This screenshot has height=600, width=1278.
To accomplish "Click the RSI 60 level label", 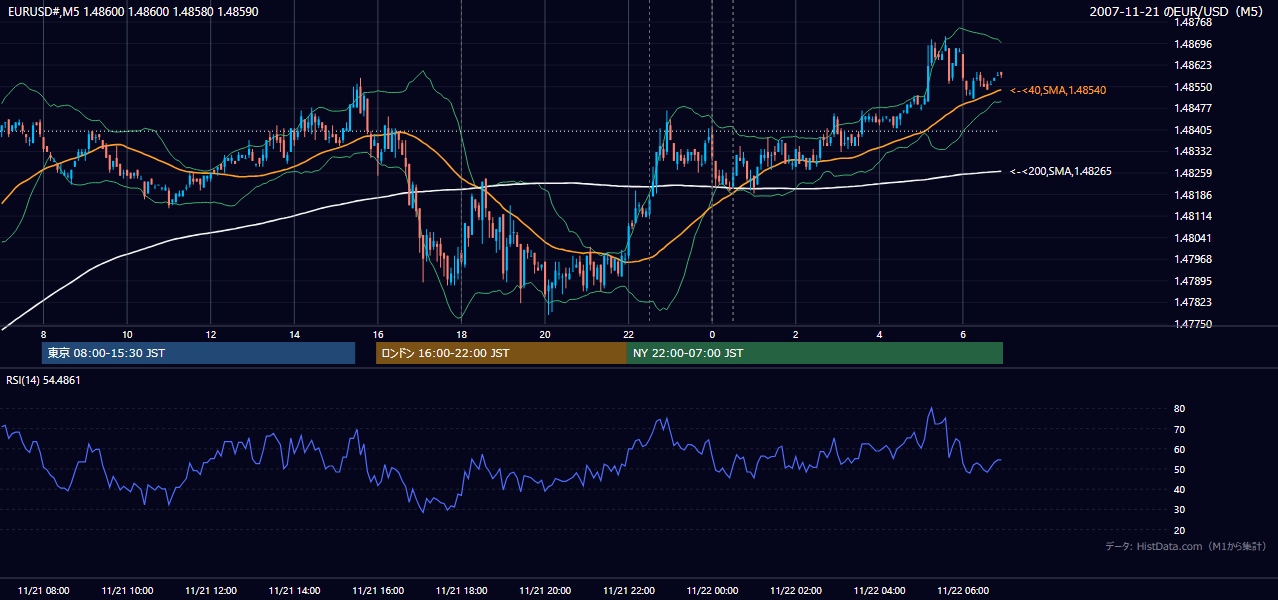I will pyautogui.click(x=1179, y=449).
